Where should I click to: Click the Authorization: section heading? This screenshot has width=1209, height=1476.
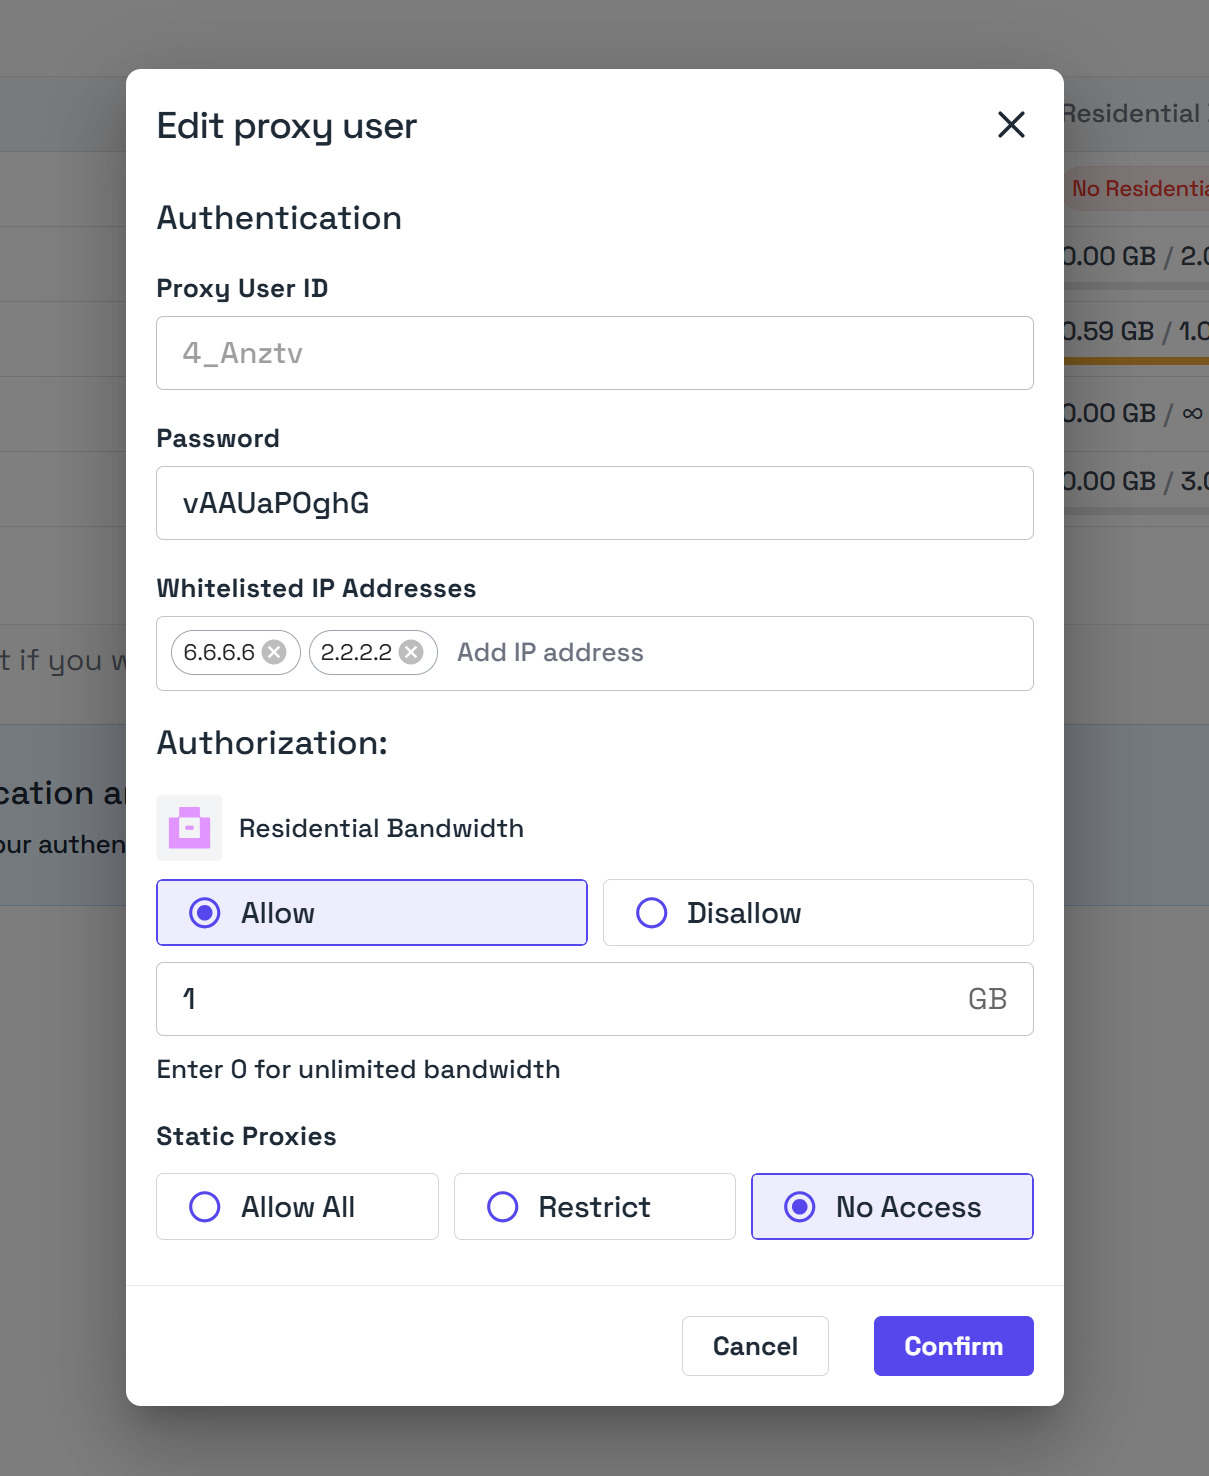(x=272, y=743)
